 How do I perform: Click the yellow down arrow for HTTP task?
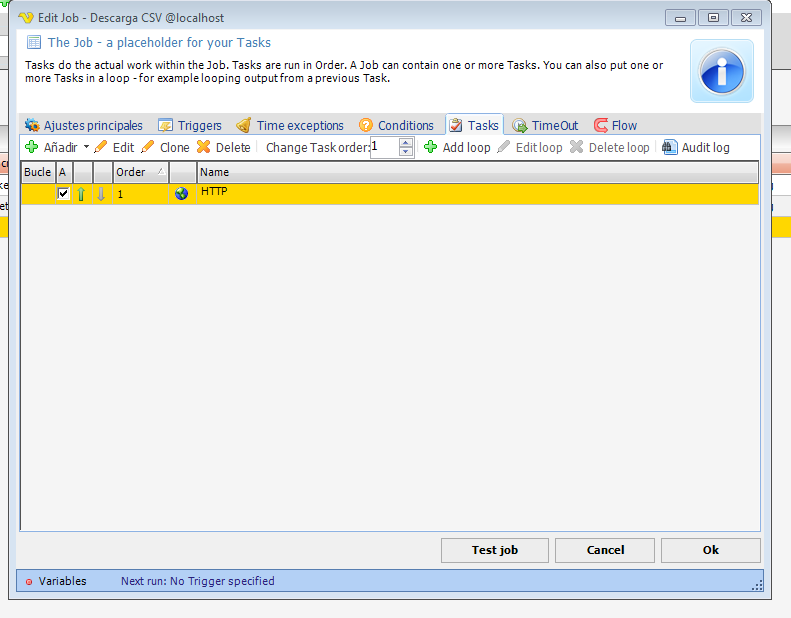coord(101,194)
